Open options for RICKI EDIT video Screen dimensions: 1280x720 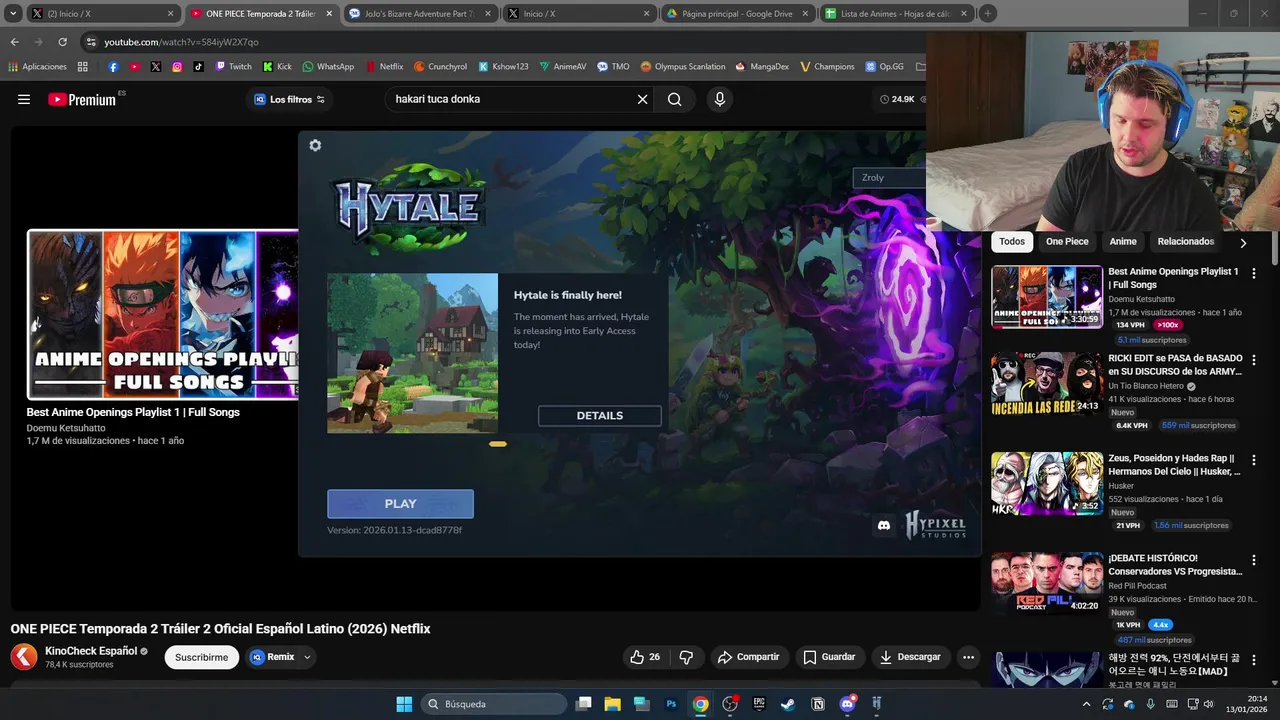pyautogui.click(x=1253, y=360)
